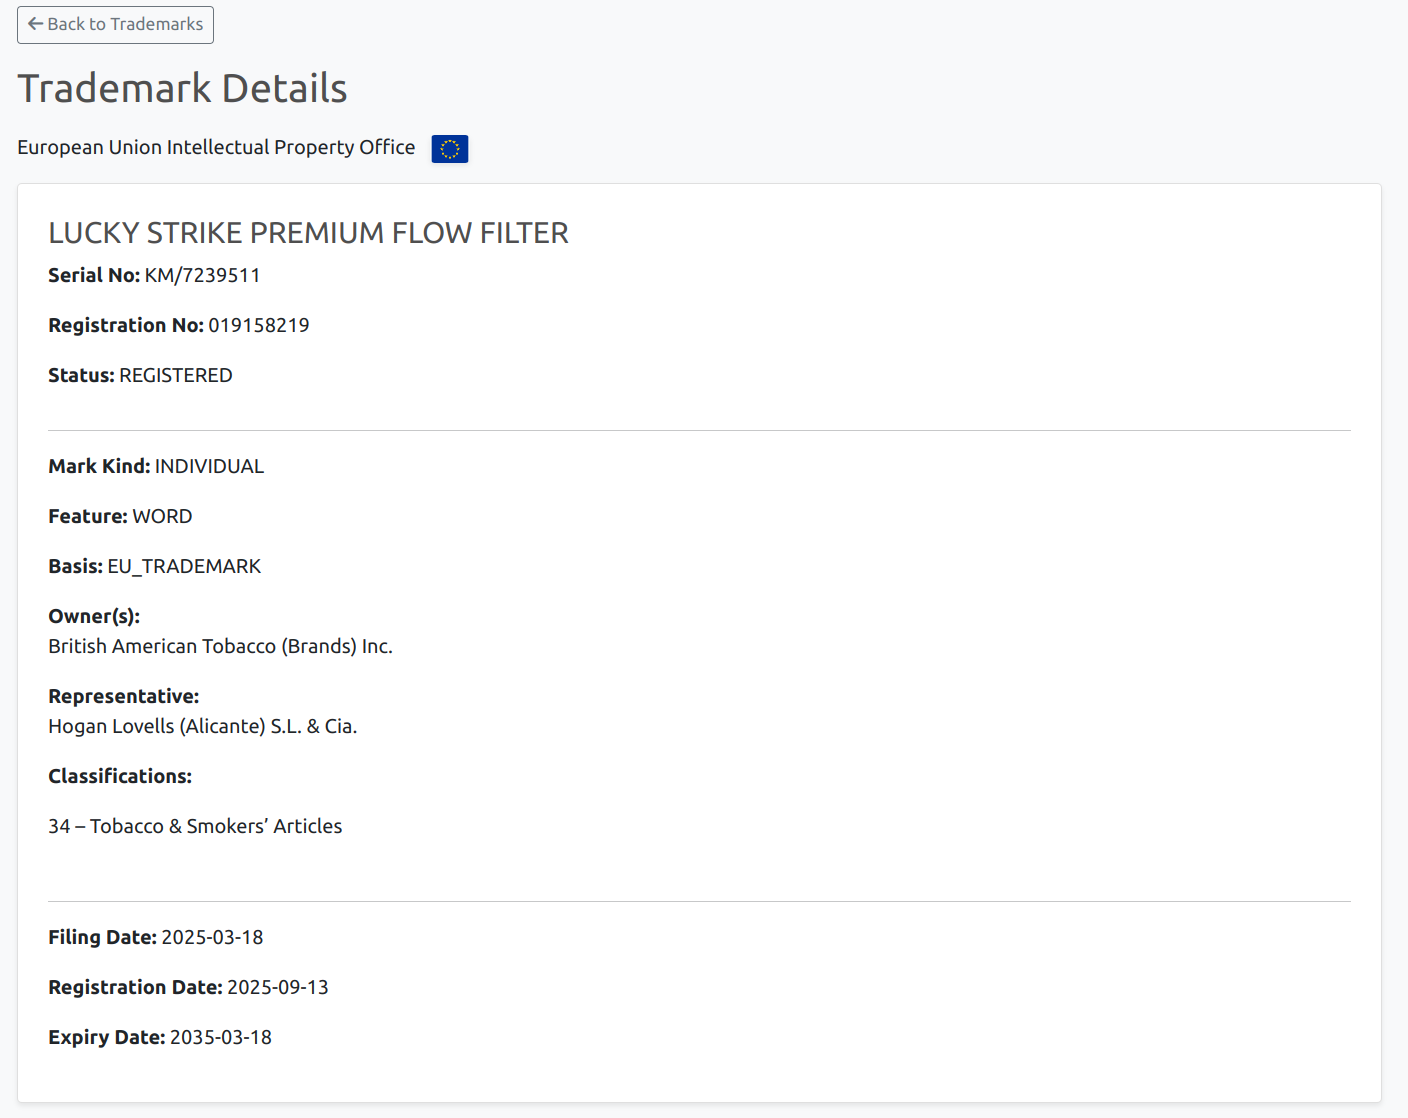This screenshot has height=1118, width=1408.
Task: Select the LUCKY STRIKE PREMIUM FLOW FILTER title
Action: click(308, 233)
